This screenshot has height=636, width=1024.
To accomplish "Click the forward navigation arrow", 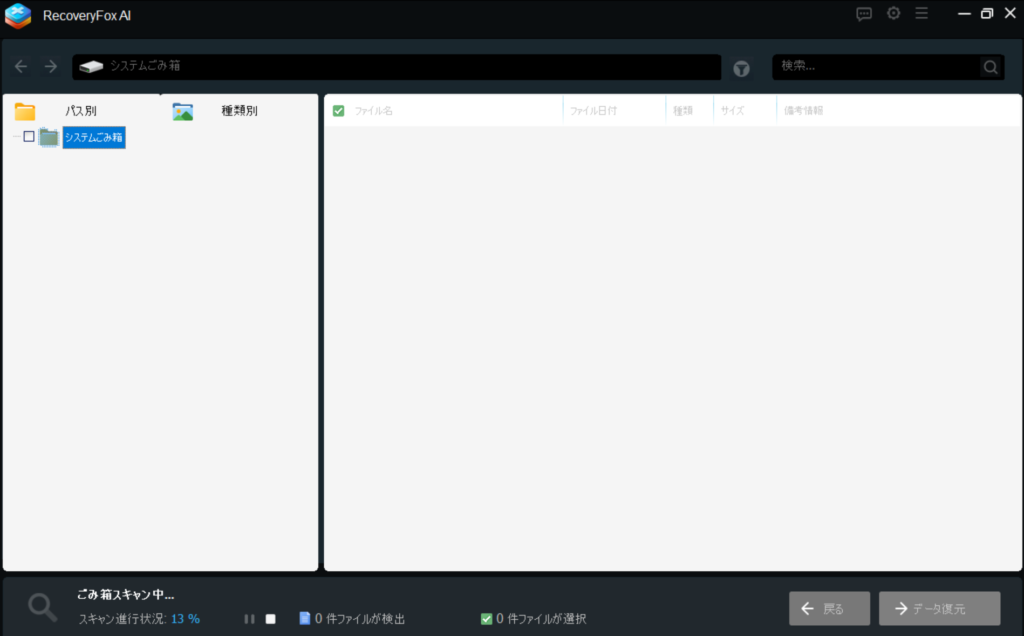I will [51, 67].
